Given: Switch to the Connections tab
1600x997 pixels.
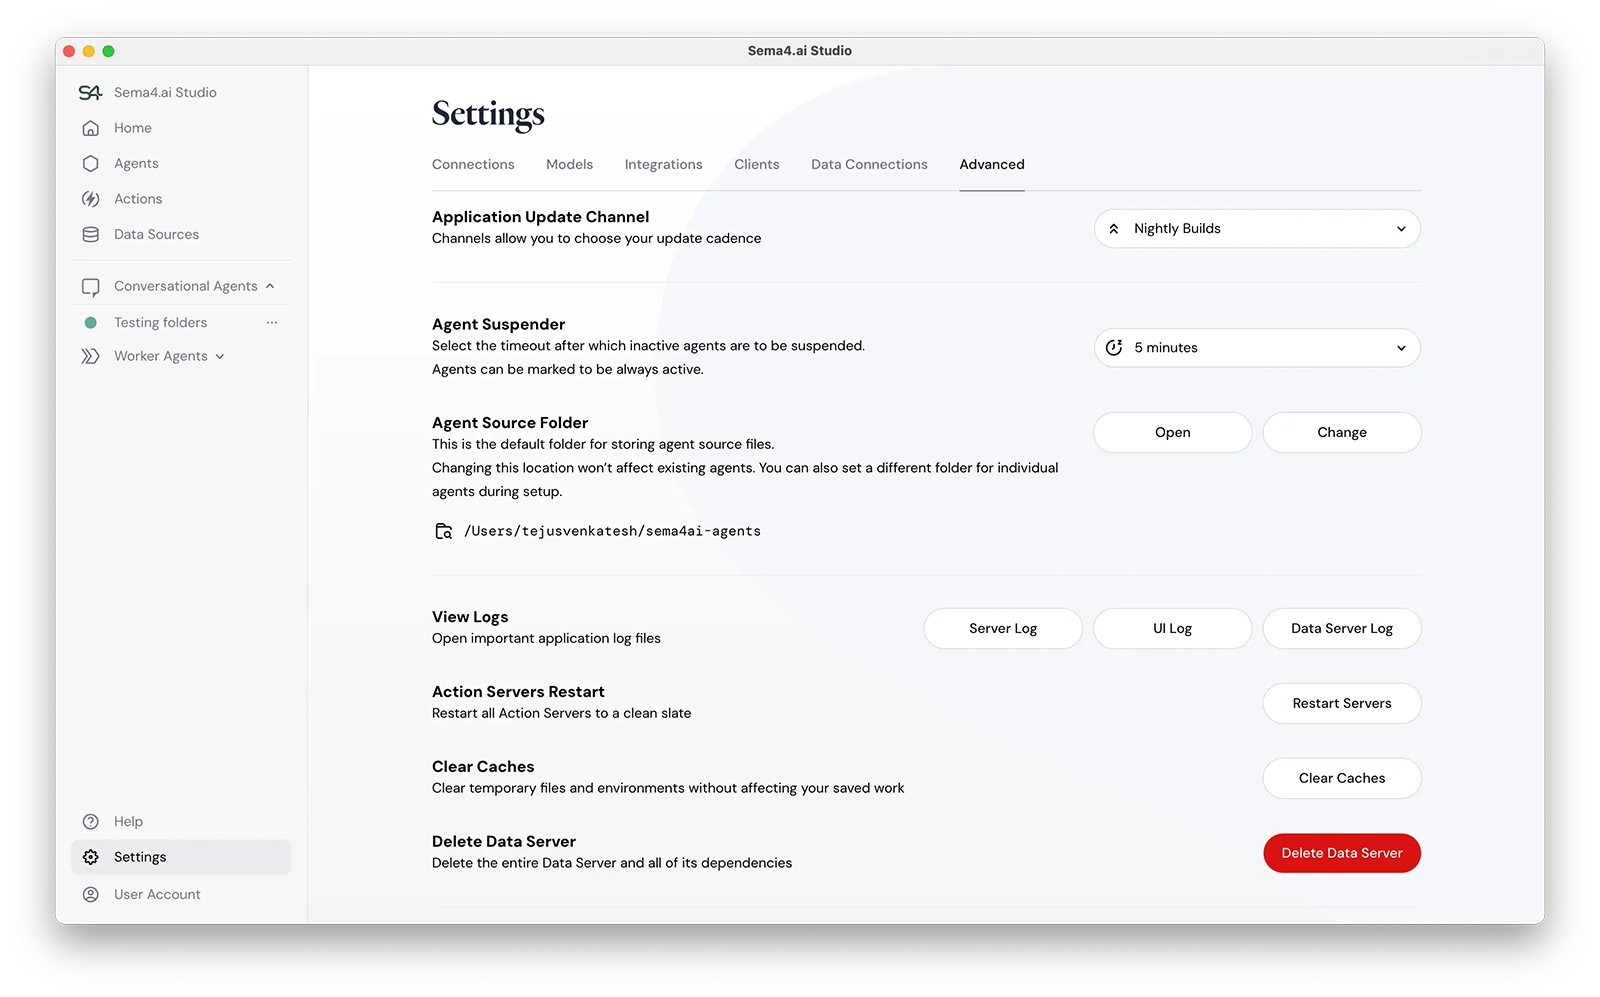Looking at the screenshot, I should click(x=473, y=164).
